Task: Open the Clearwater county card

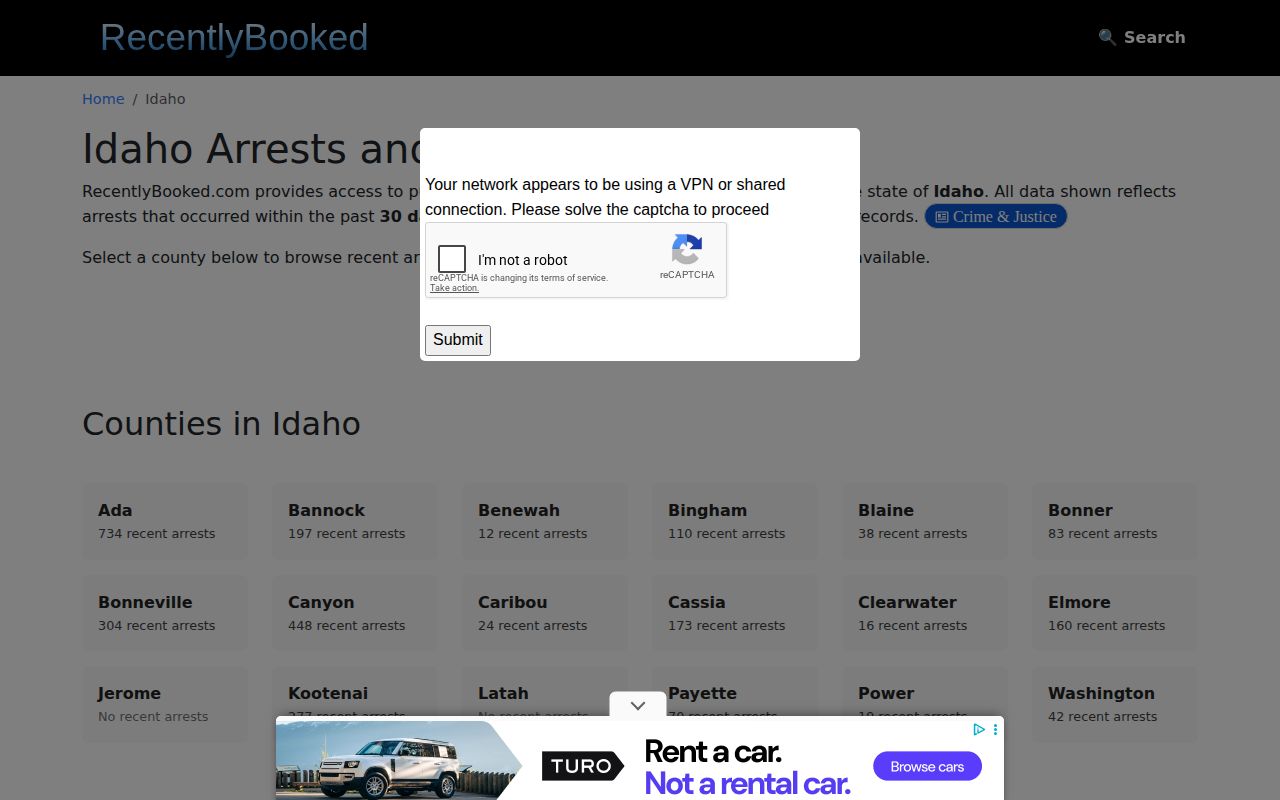Action: pyautogui.click(x=925, y=613)
